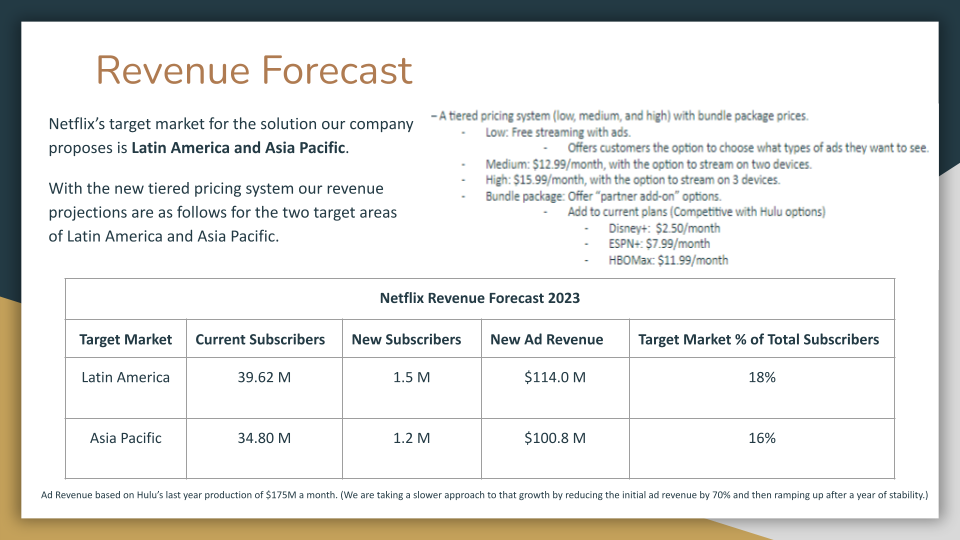The width and height of the screenshot is (960, 540).
Task: Click the "HBOMax: $11.99/month" bullet line
Action: point(654,260)
